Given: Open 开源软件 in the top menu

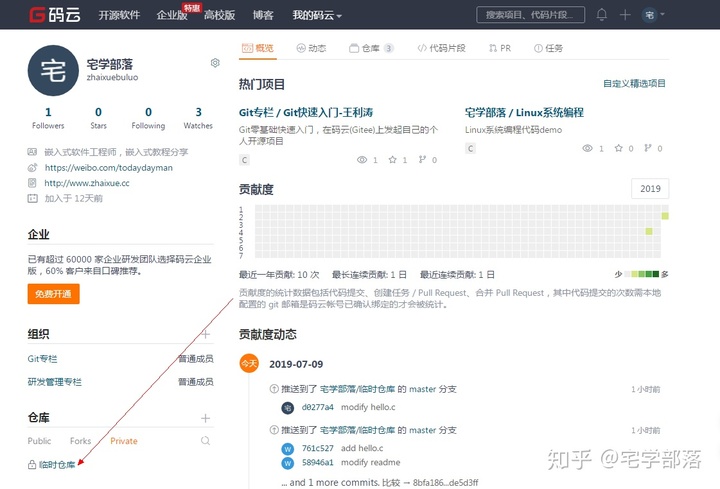Looking at the screenshot, I should point(119,15).
